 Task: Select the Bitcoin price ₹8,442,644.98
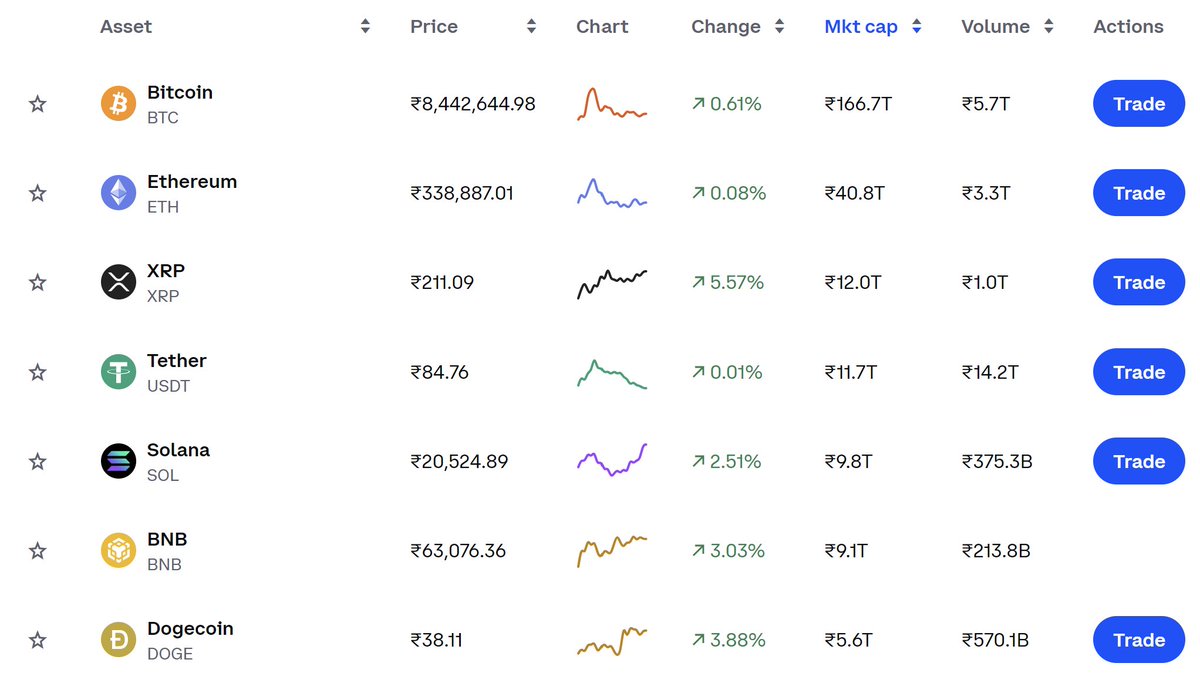(473, 104)
